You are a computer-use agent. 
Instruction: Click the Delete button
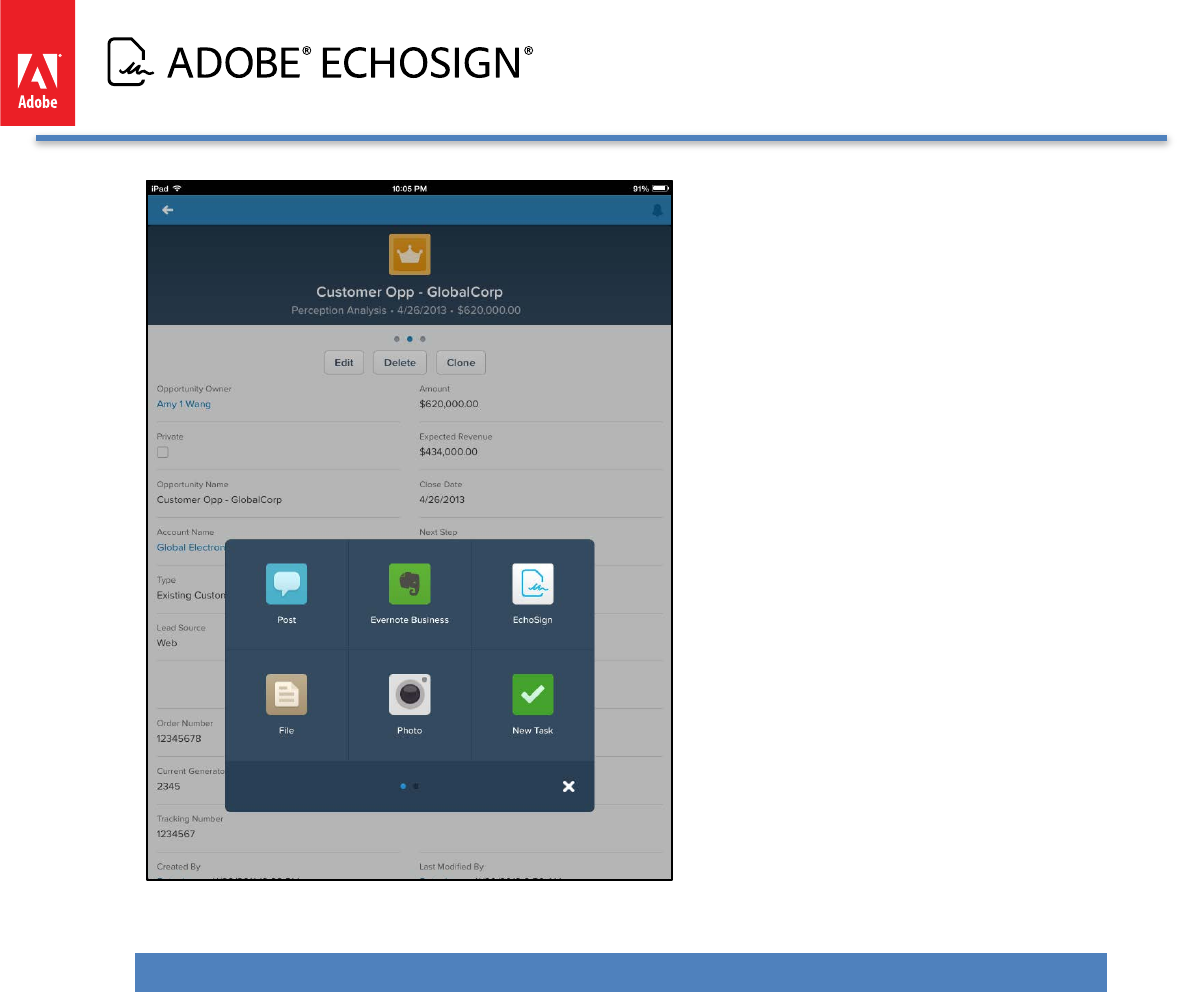coord(400,362)
